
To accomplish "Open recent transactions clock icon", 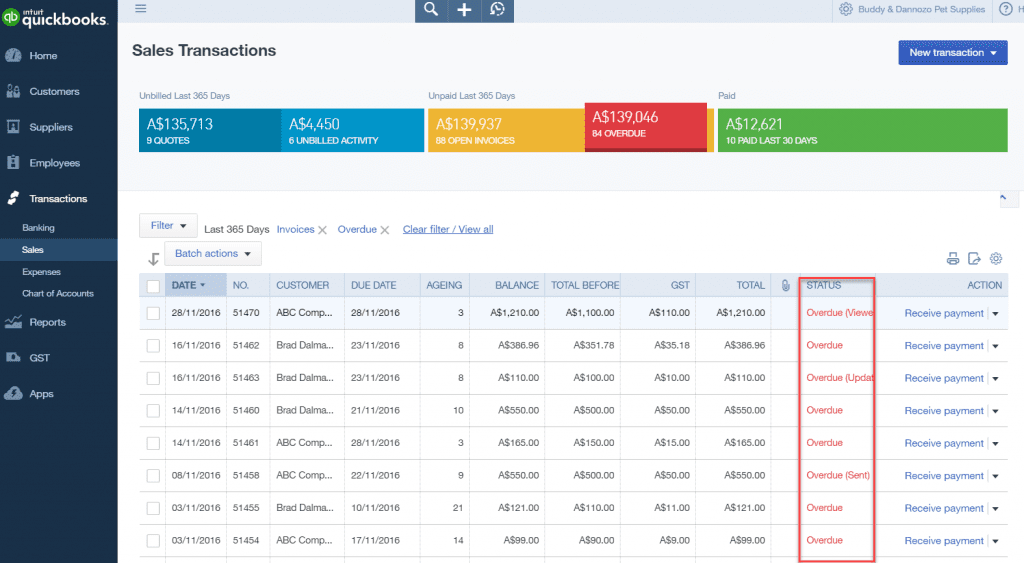I will tap(498, 9).
